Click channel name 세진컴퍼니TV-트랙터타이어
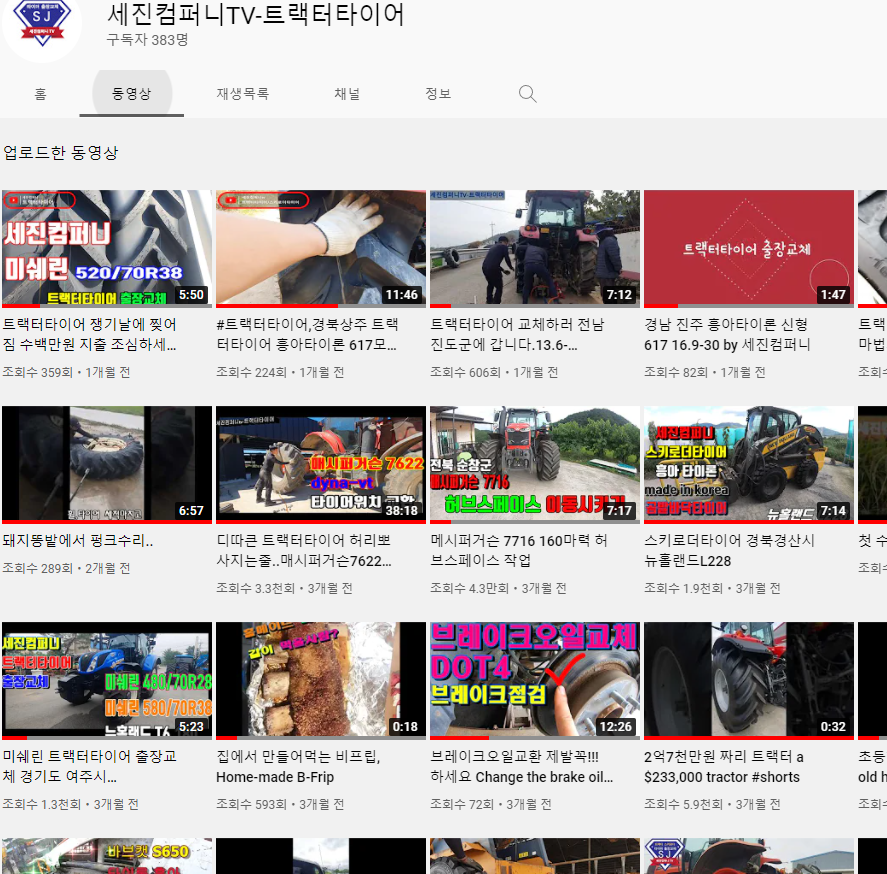 (256, 14)
